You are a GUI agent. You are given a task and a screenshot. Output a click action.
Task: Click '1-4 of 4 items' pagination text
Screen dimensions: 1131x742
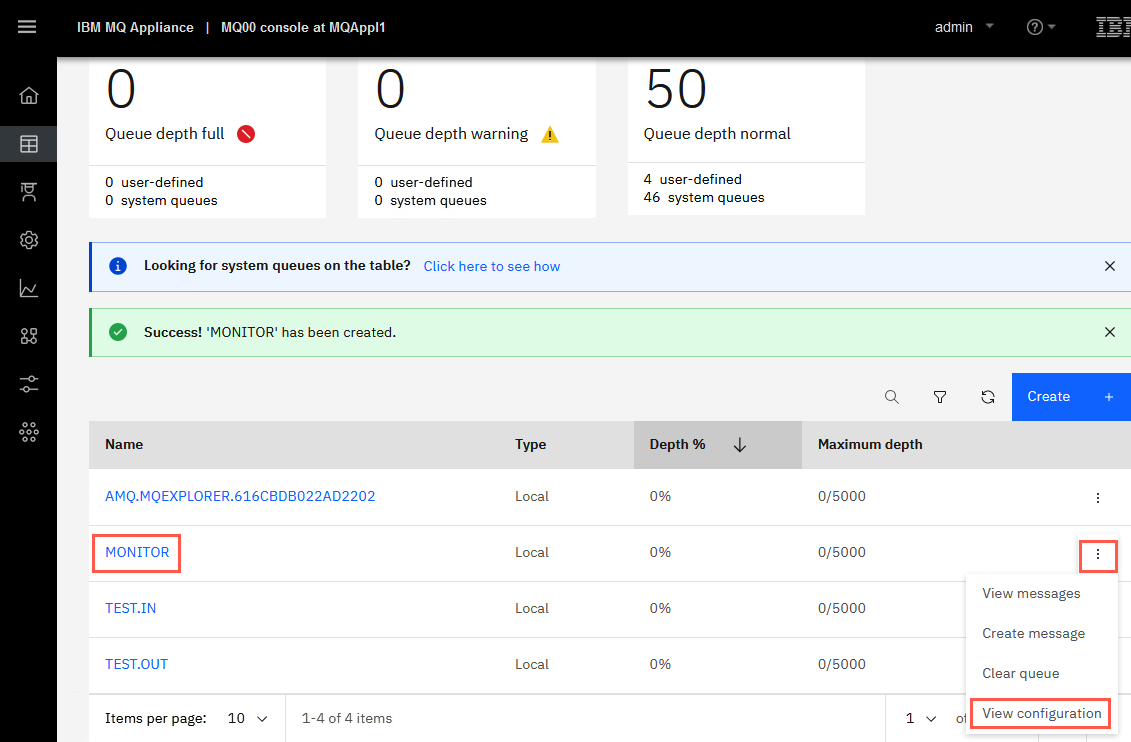[x=347, y=718]
